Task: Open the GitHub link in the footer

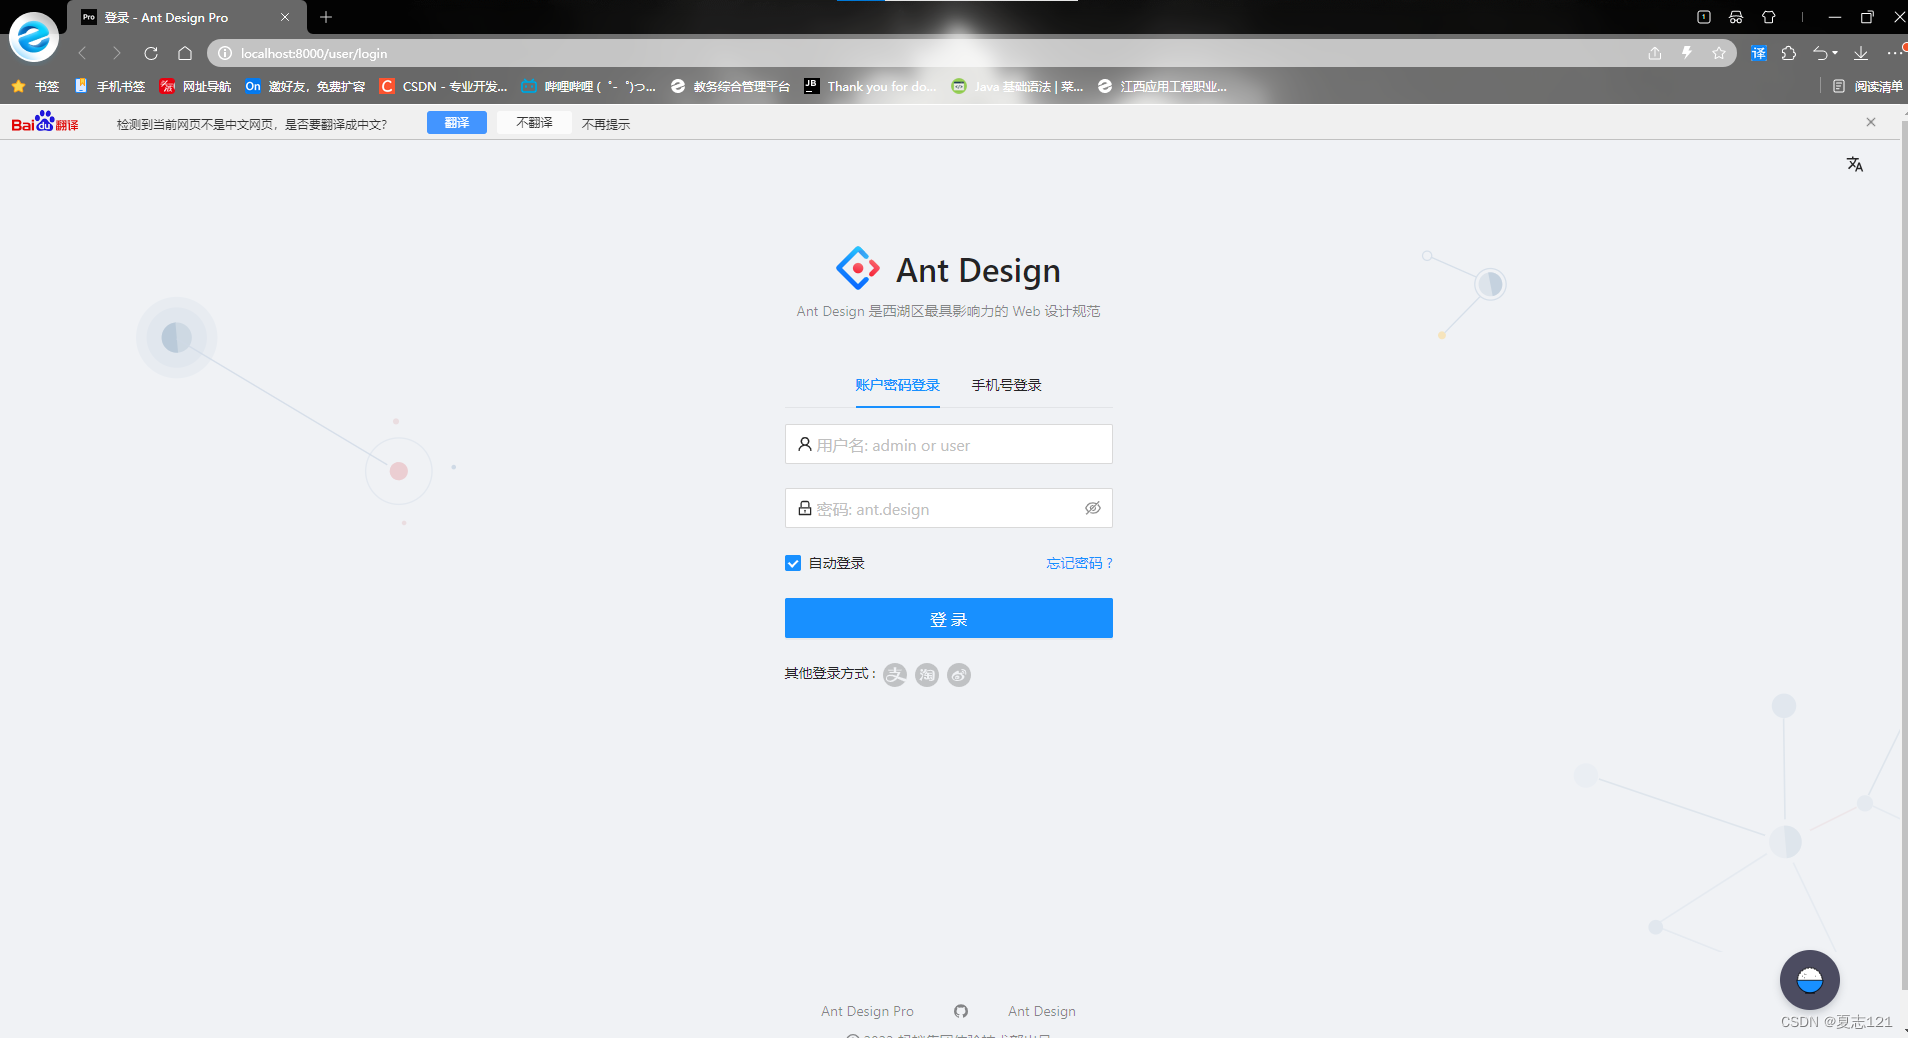Action: coord(959,1011)
